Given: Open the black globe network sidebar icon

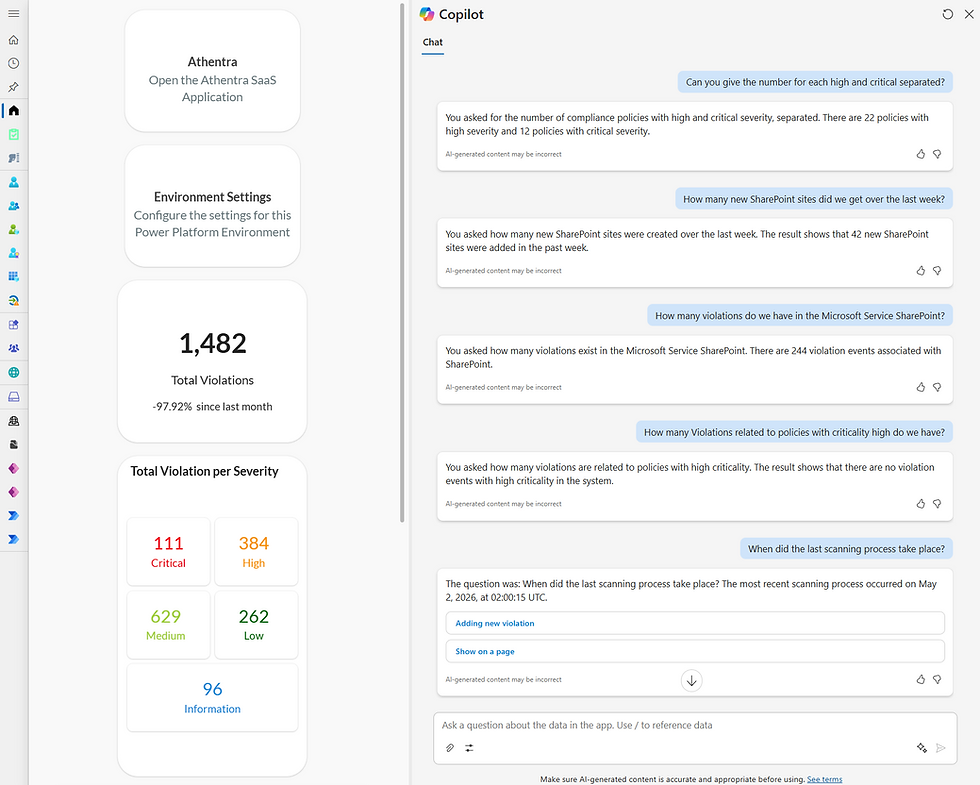Looking at the screenshot, I should coord(14,421).
